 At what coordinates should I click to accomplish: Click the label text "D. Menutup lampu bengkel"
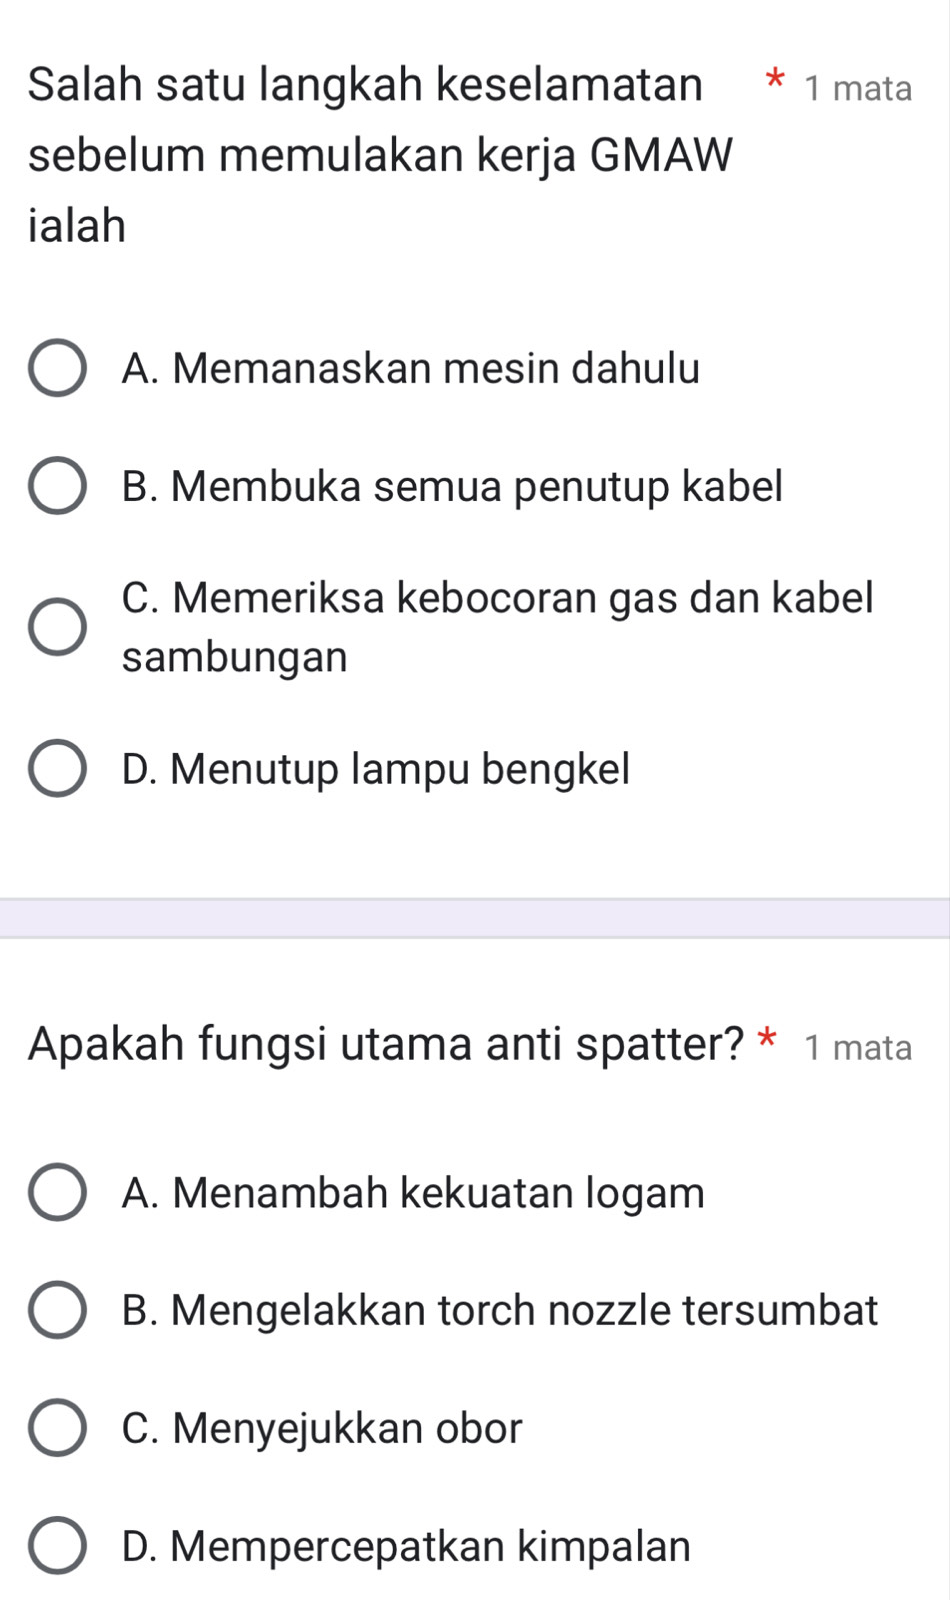pyautogui.click(x=376, y=769)
